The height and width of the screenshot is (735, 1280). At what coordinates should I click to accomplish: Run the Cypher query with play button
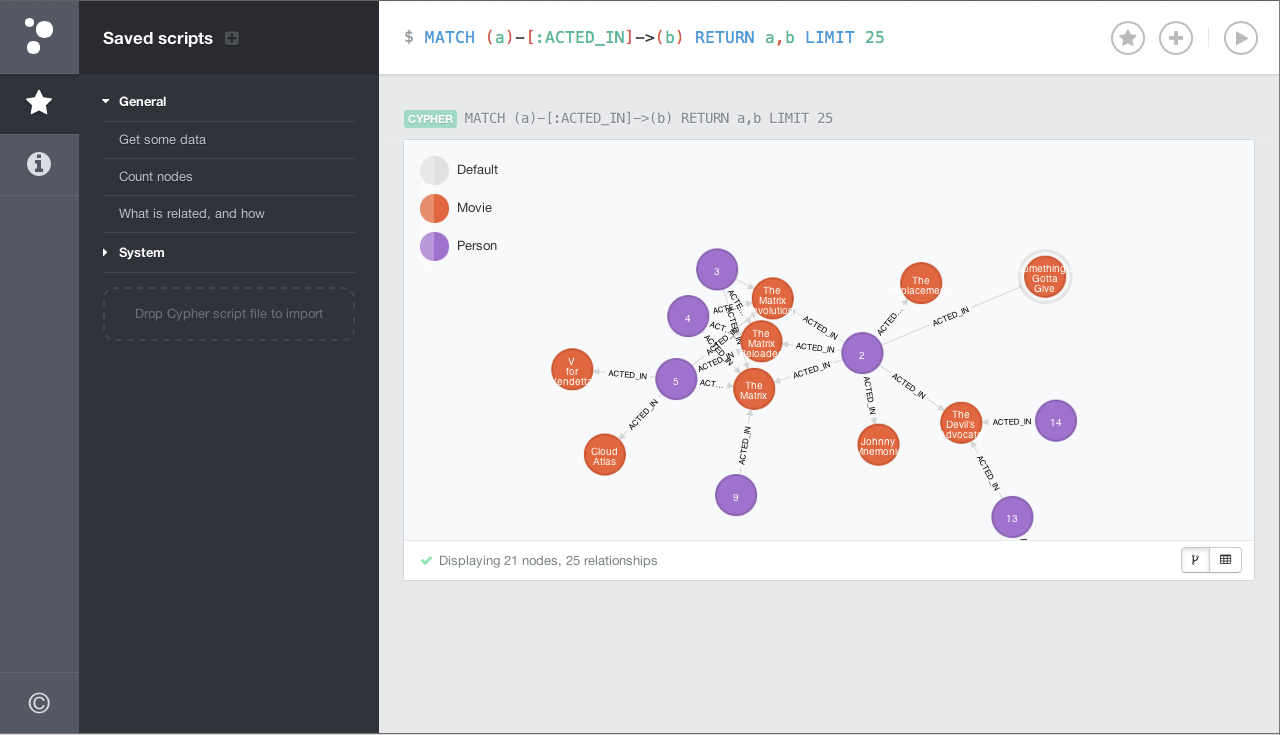[1240, 38]
